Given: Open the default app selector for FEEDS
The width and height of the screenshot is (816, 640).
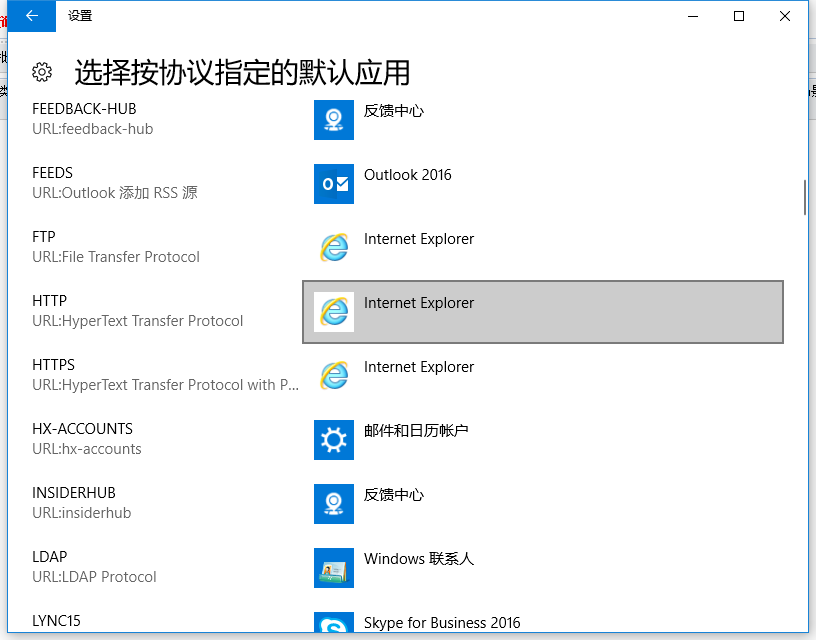Looking at the screenshot, I should (x=543, y=184).
